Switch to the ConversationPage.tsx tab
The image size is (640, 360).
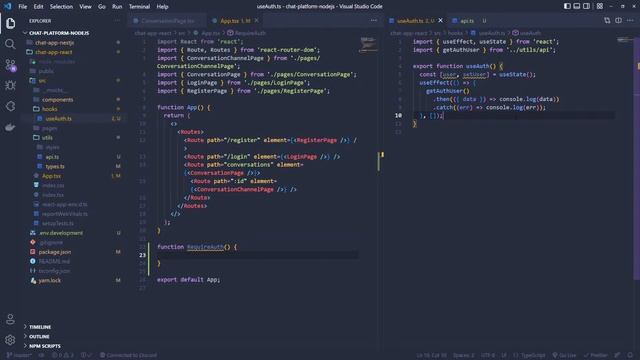point(168,20)
